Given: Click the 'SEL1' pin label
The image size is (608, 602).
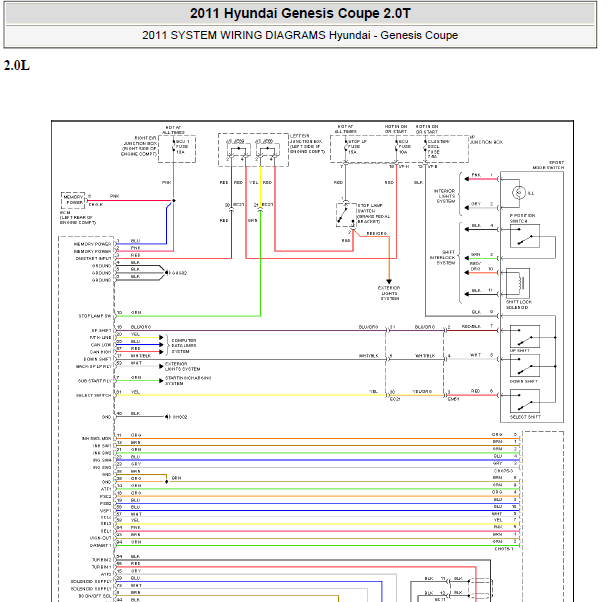Looking at the screenshot, I should [105, 531].
